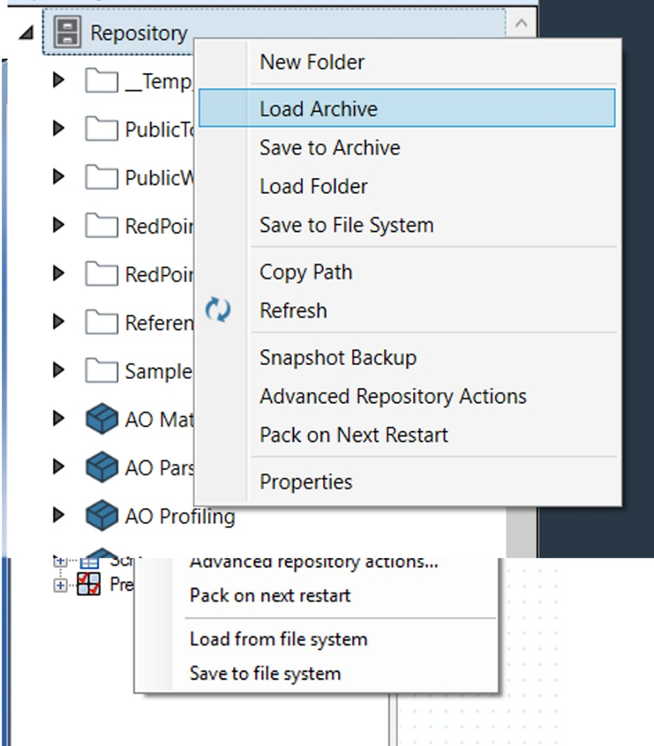Click the Repository server icon

coord(68,33)
